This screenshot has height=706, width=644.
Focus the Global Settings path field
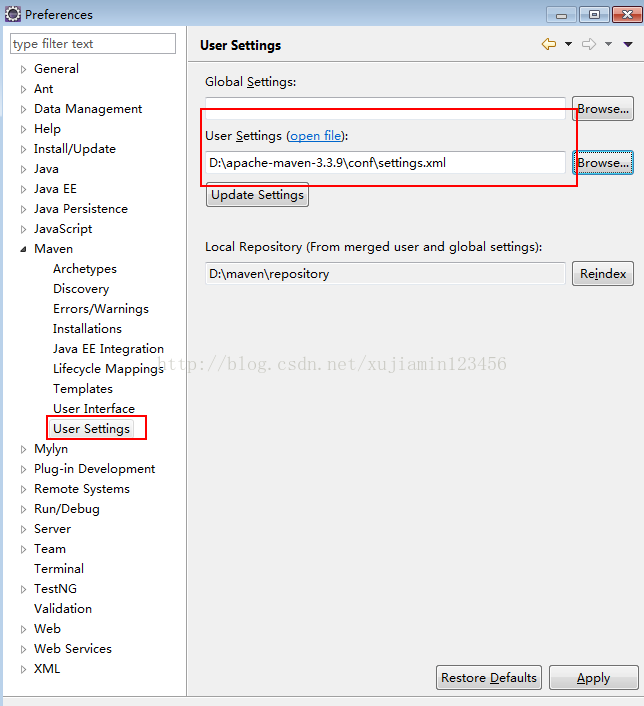[x=385, y=109]
